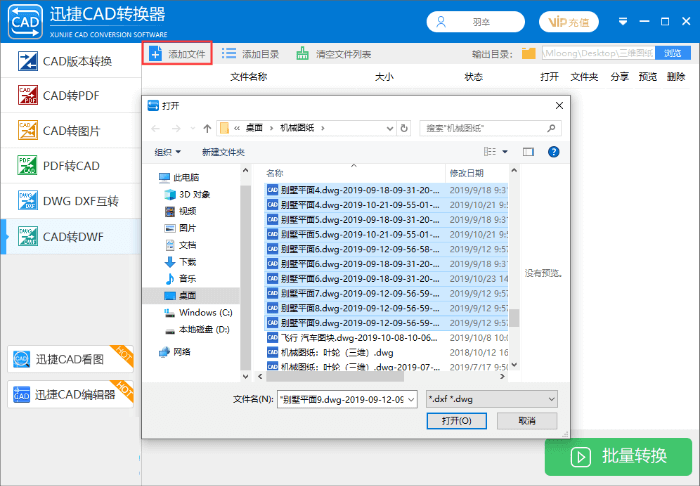Select 下载 in folder tree

pos(181,262)
